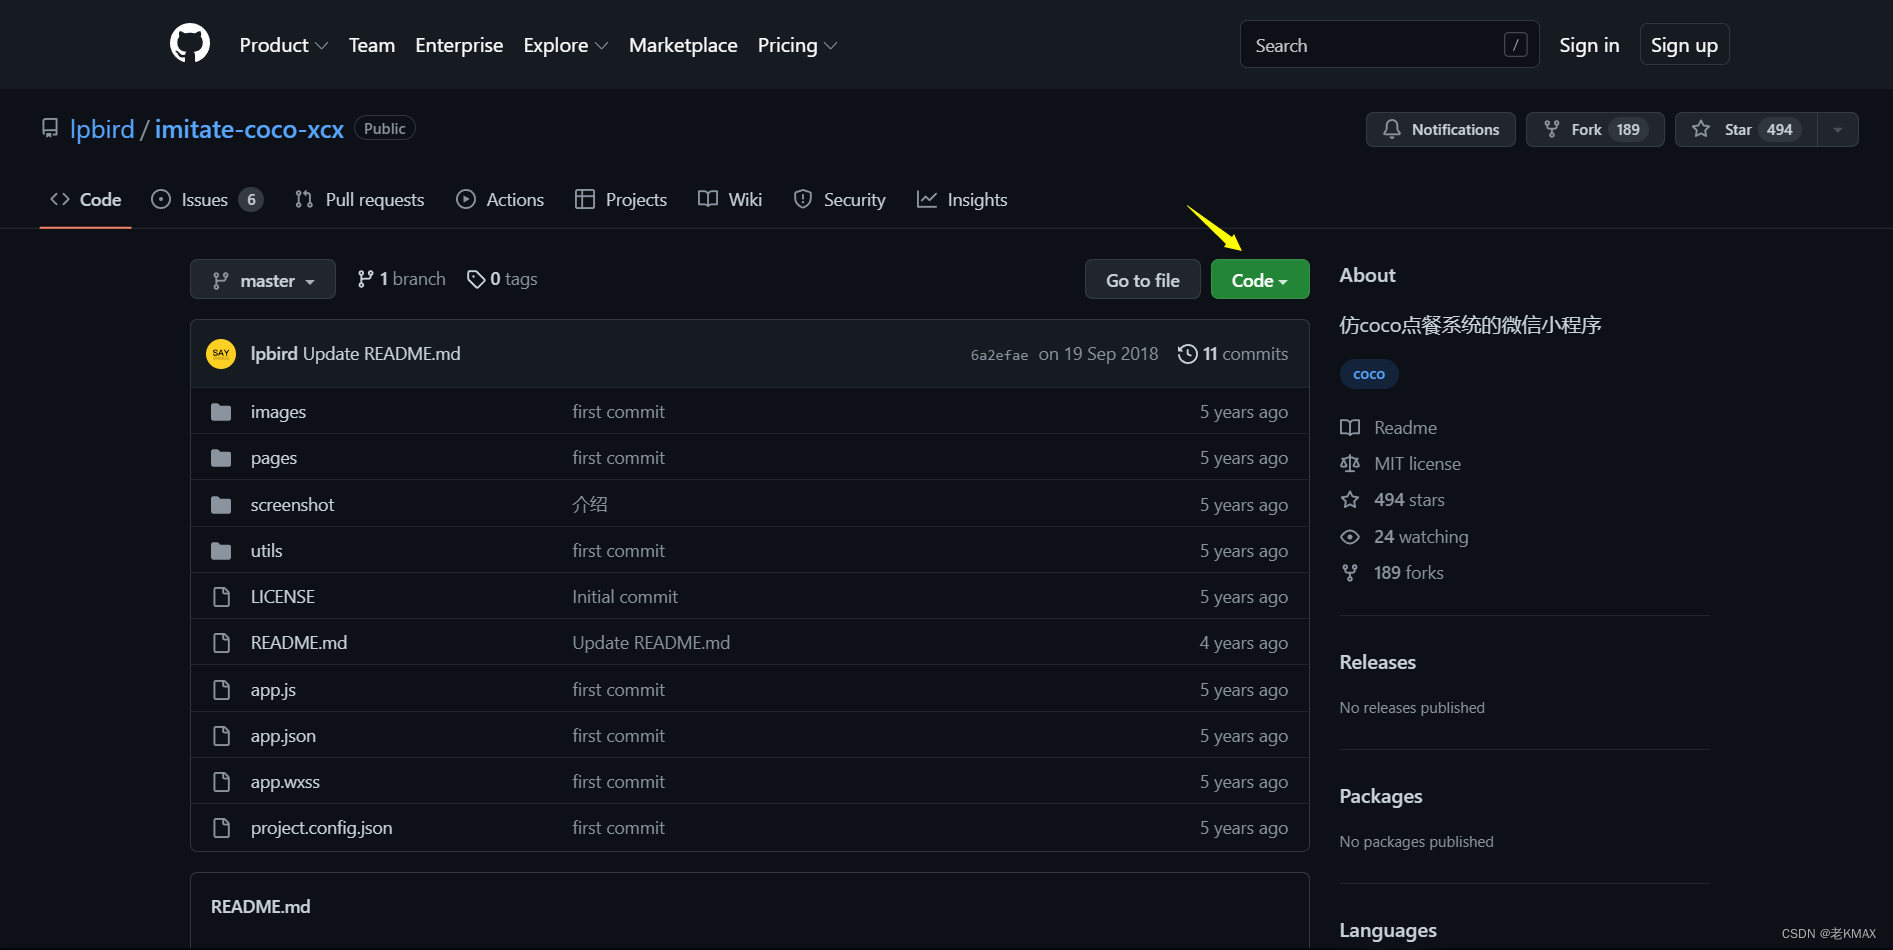Click the images folder icon

pyautogui.click(x=221, y=412)
